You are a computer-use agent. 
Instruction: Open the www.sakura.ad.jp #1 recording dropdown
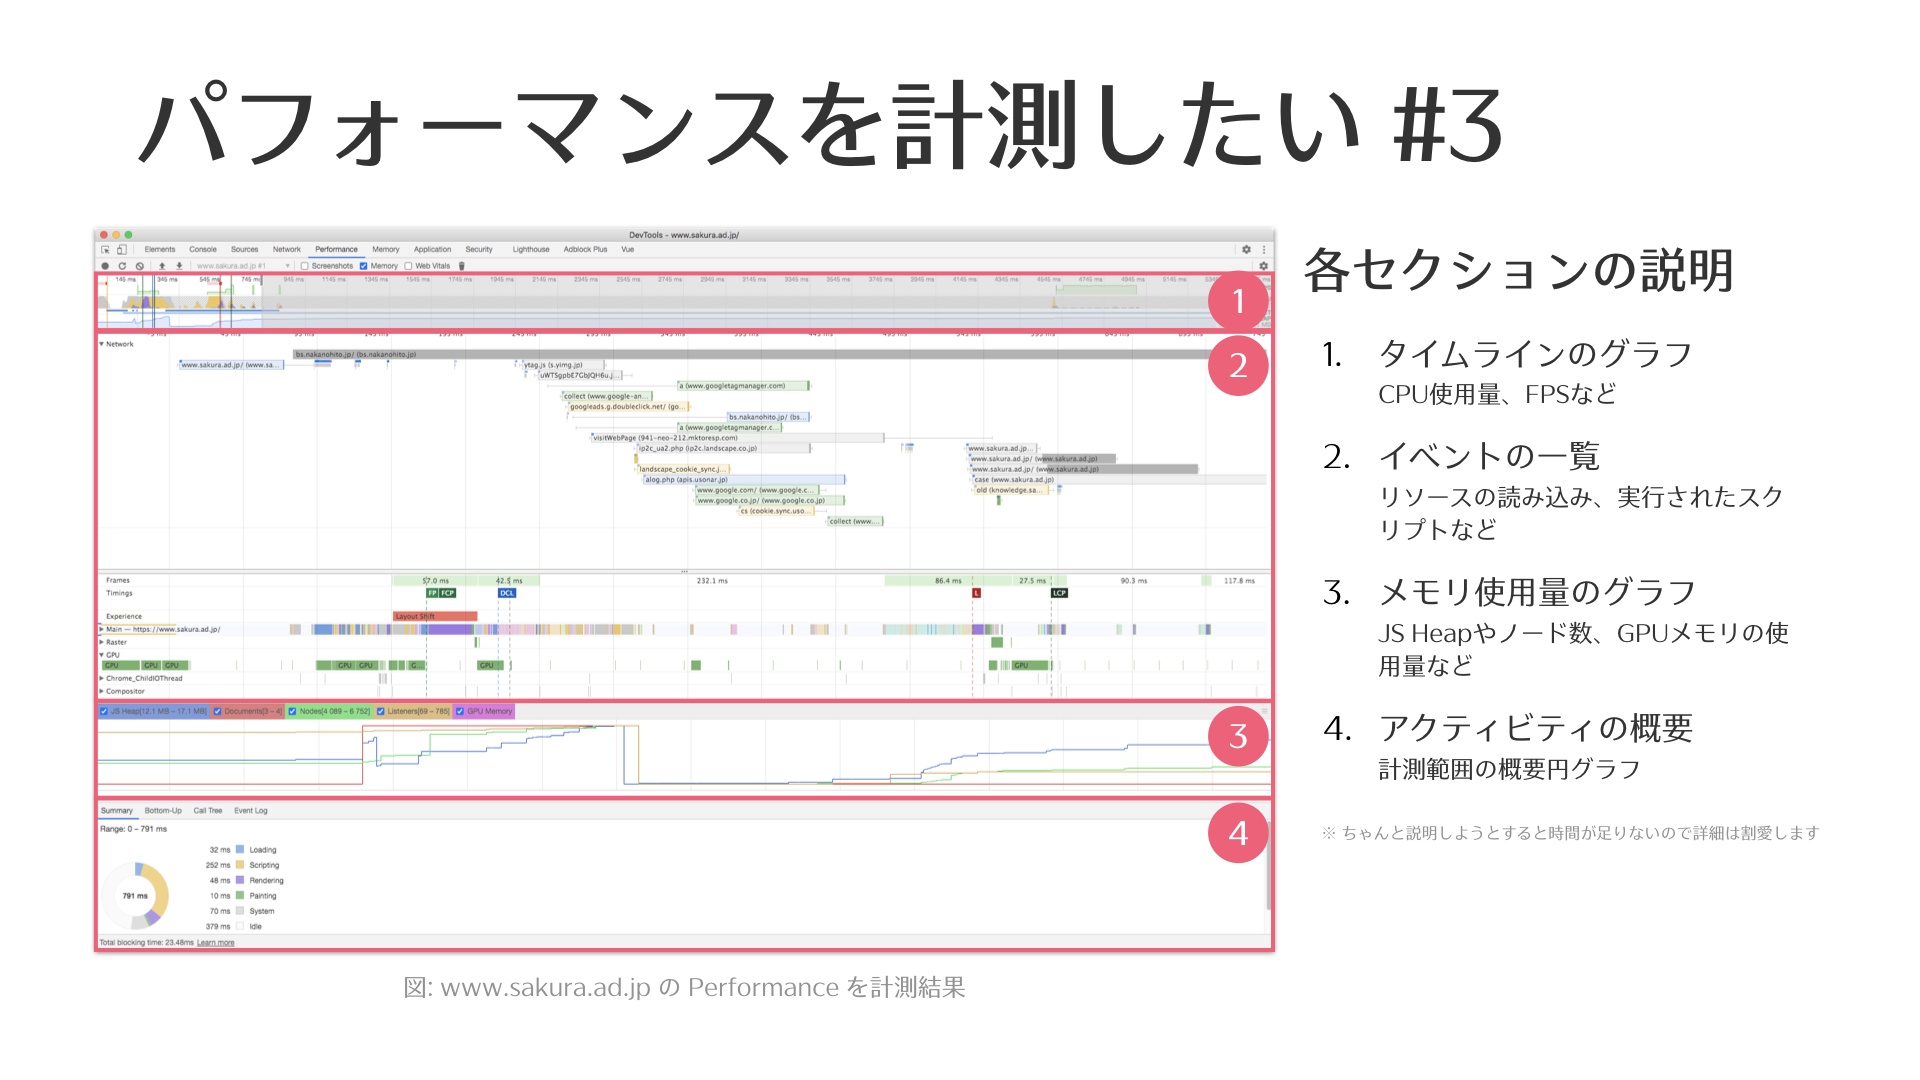tap(243, 266)
